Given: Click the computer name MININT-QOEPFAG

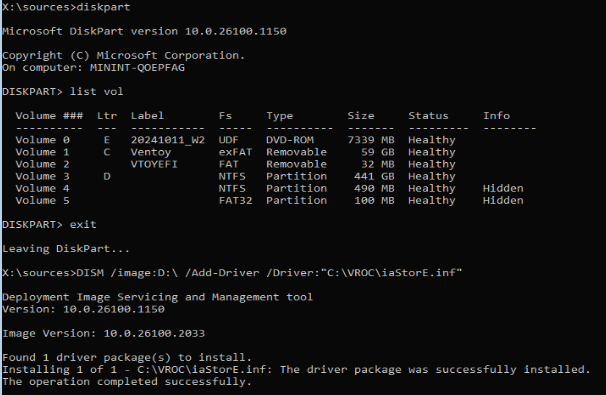Looking at the screenshot, I should coord(137,68).
